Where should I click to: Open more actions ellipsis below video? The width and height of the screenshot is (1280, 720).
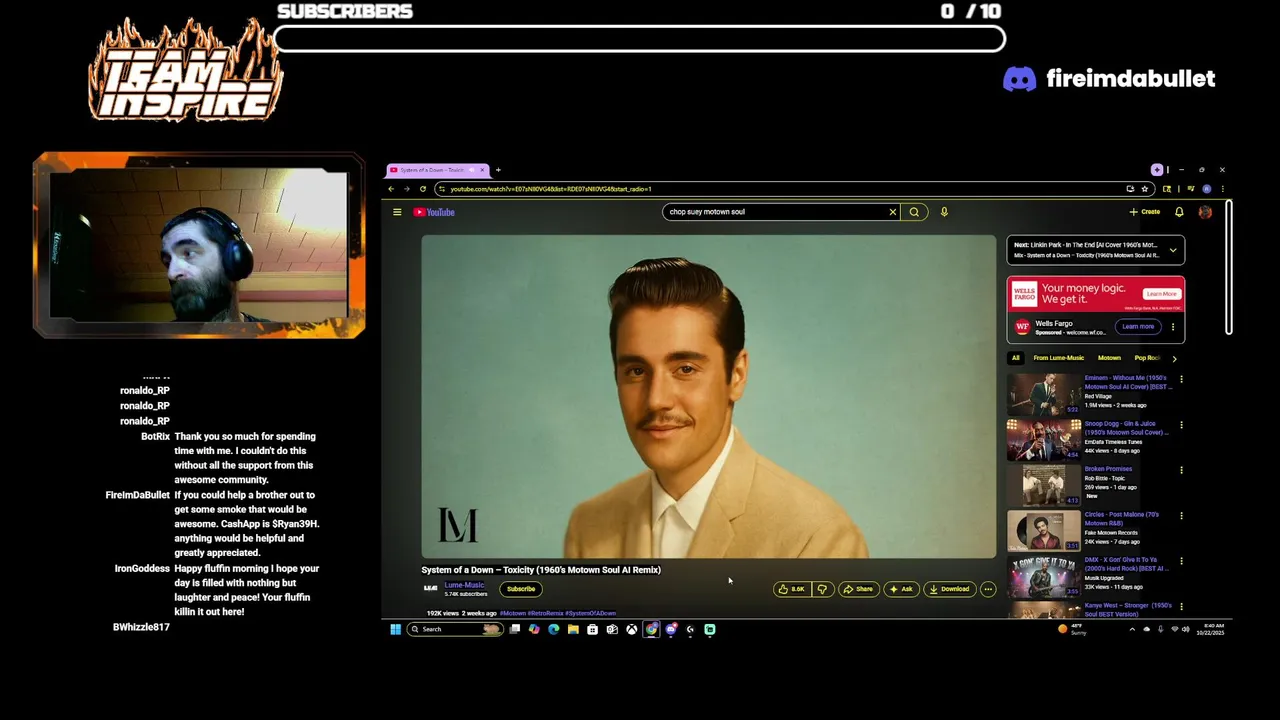point(988,589)
